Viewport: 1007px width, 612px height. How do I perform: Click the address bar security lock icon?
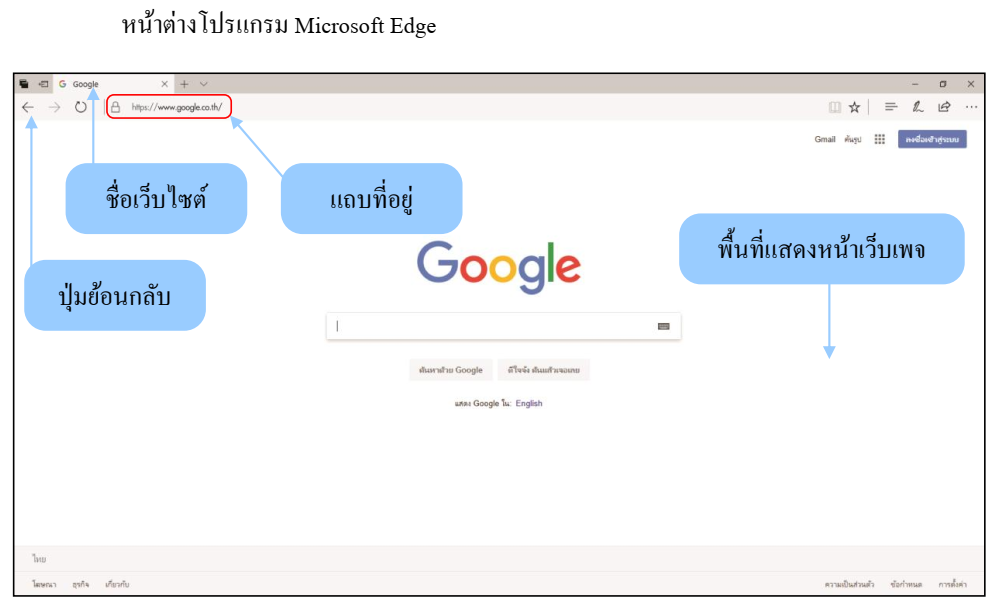[x=116, y=107]
